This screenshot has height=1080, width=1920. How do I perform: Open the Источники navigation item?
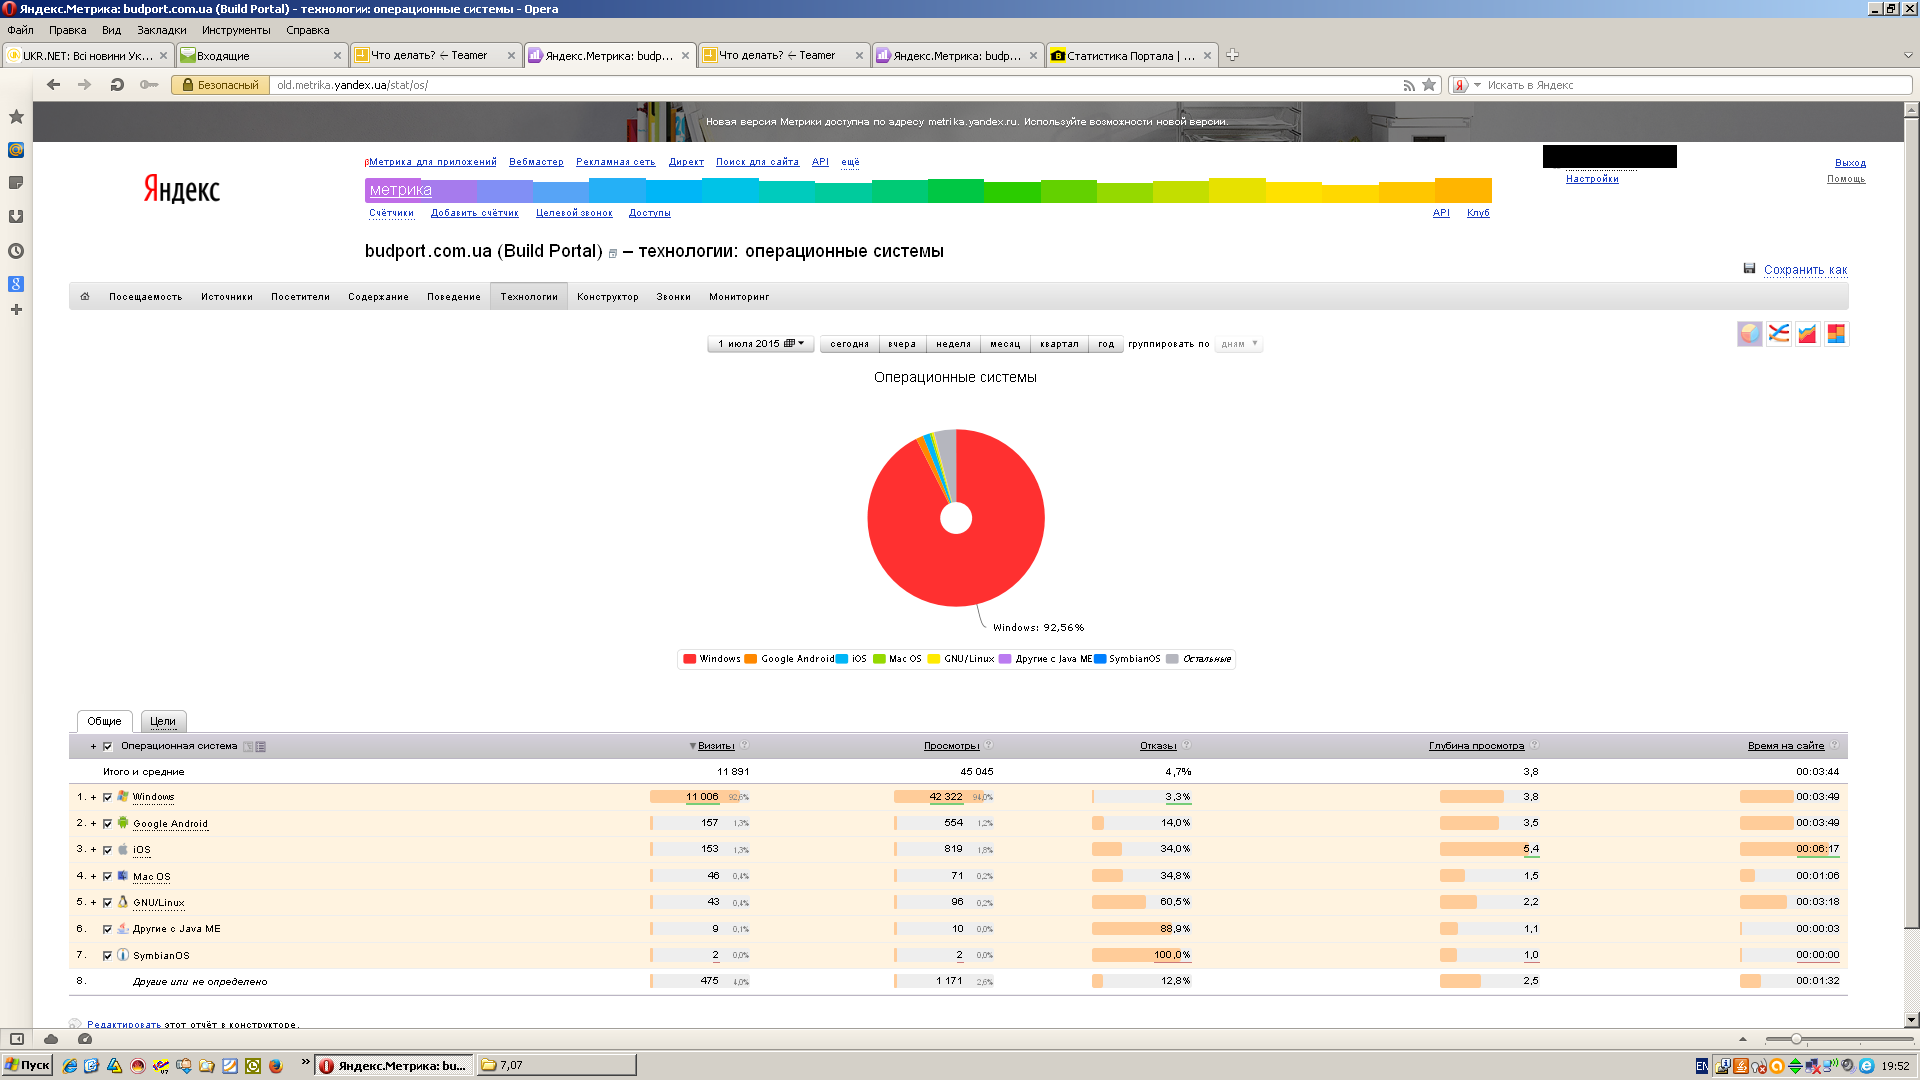coord(227,297)
